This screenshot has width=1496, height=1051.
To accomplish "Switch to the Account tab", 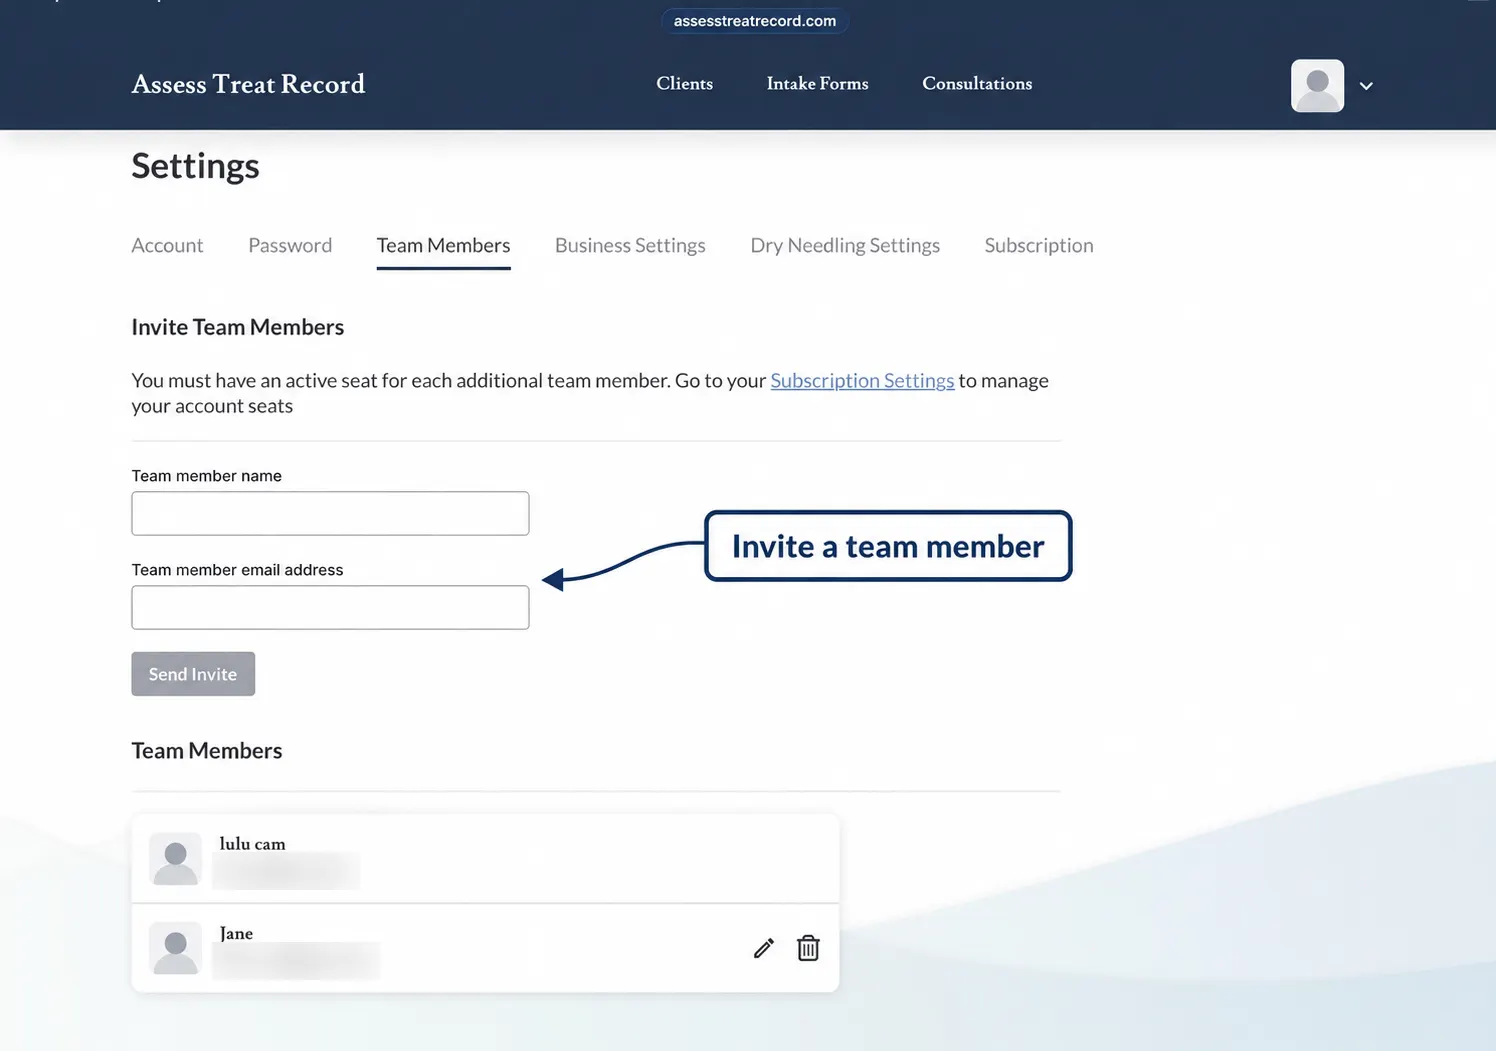I will [167, 246].
